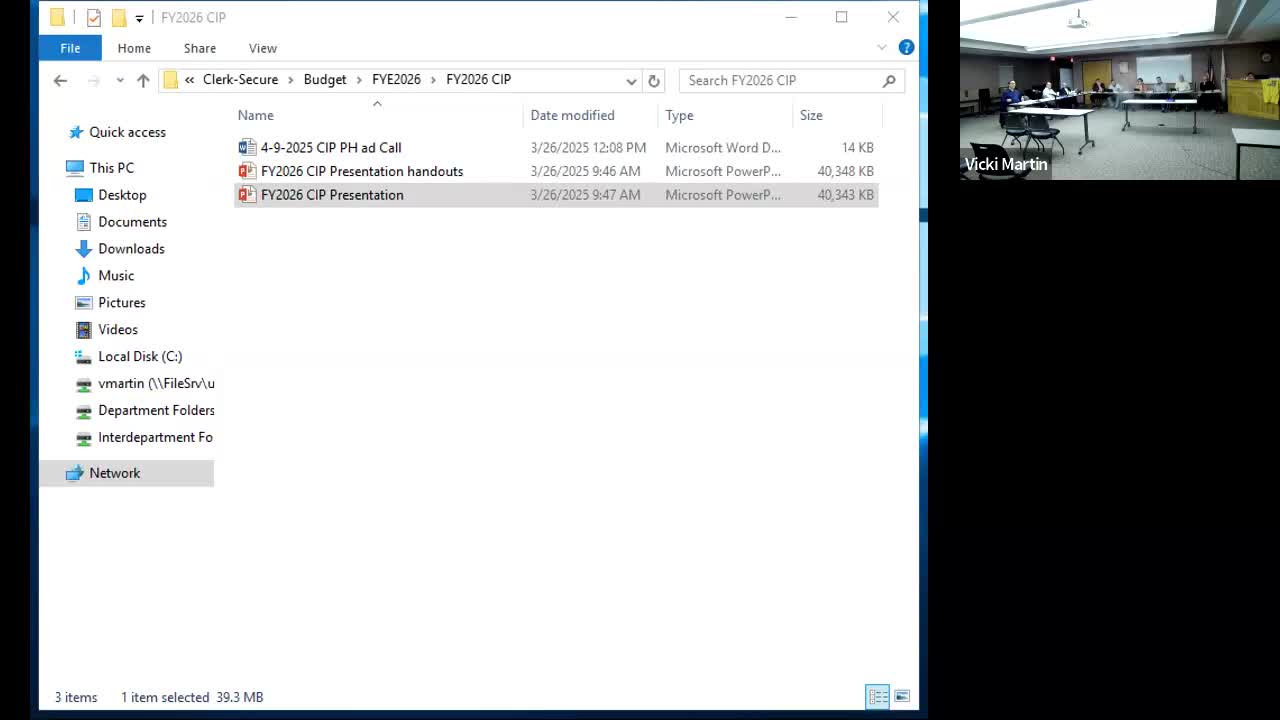
Task: Switch to the View tab
Action: click(x=262, y=48)
